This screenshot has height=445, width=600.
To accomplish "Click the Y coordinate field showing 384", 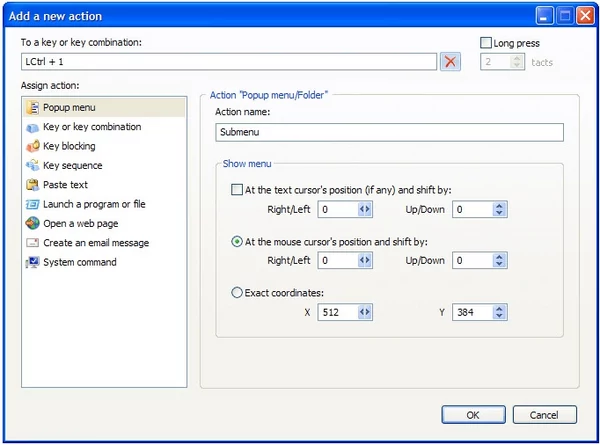I will (x=473, y=312).
